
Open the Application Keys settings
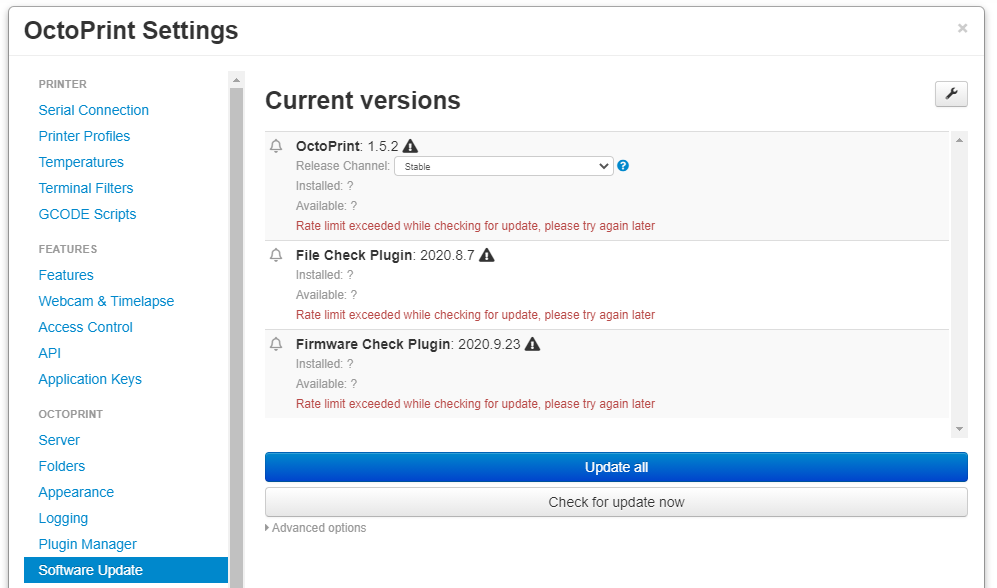tap(90, 379)
